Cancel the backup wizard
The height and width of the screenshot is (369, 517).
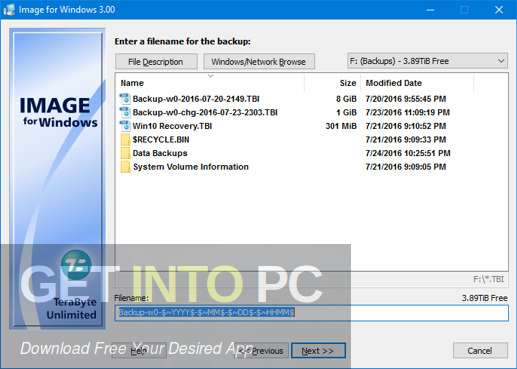point(480,351)
